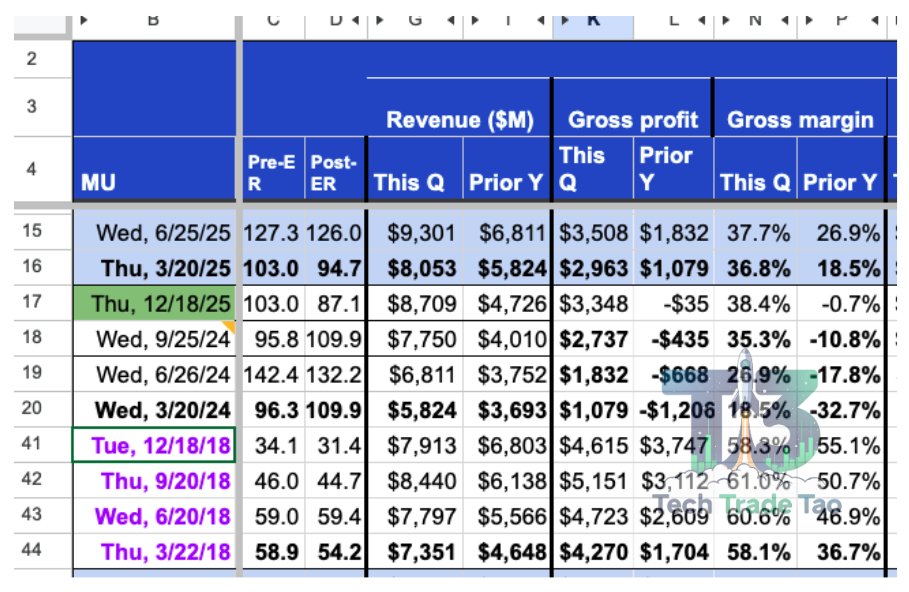Click the -$35 prior gross profit

(x=672, y=303)
